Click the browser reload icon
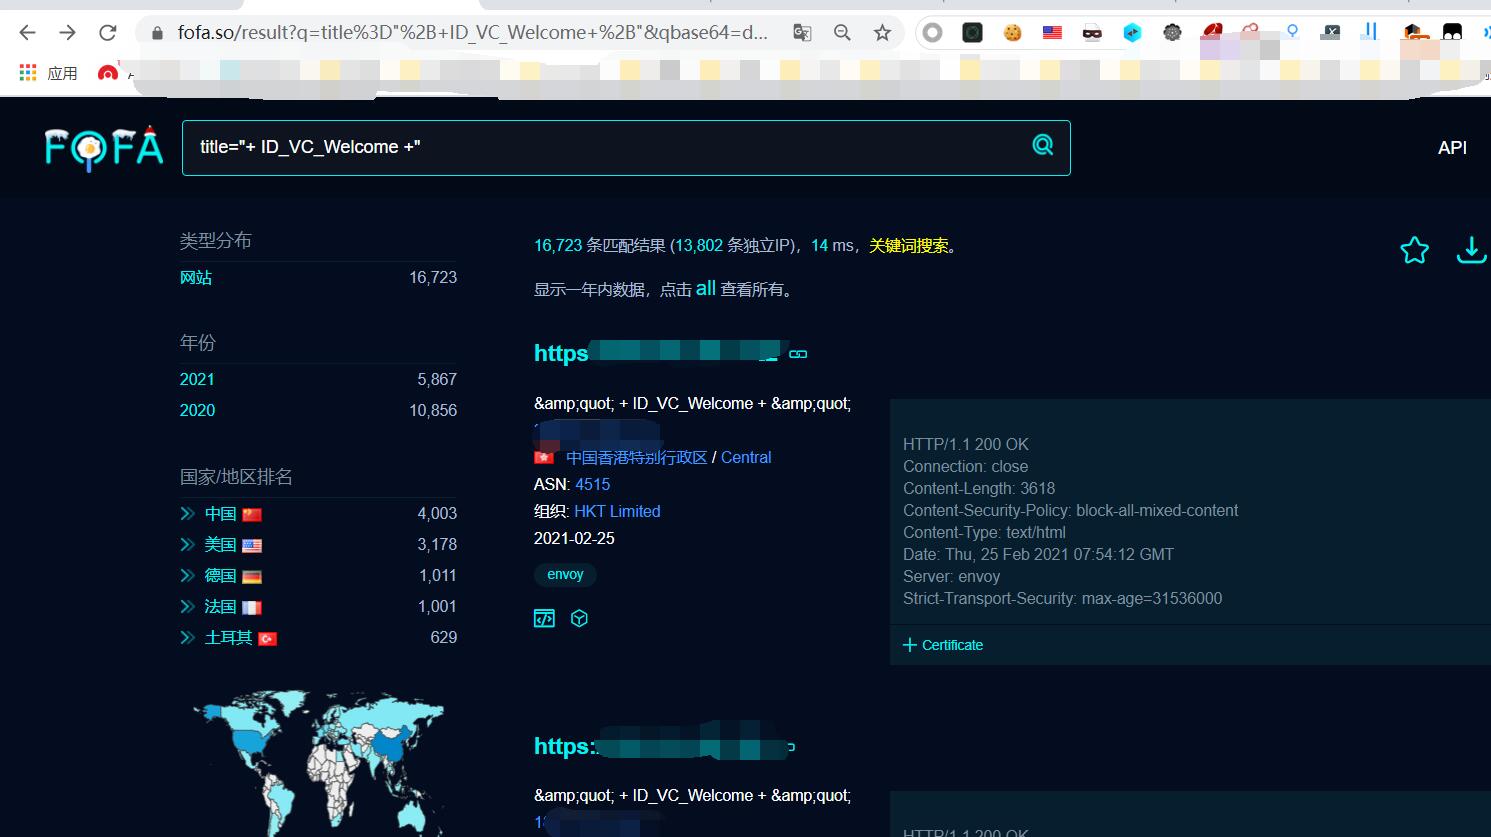Screen dimensions: 1491x837 point(108,31)
